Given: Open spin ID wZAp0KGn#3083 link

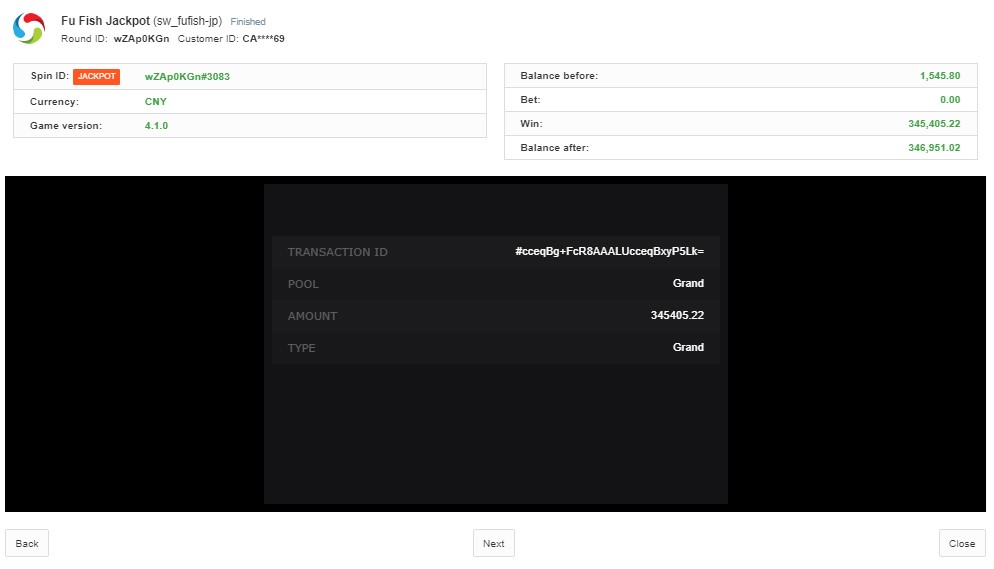Looking at the screenshot, I should (187, 77).
